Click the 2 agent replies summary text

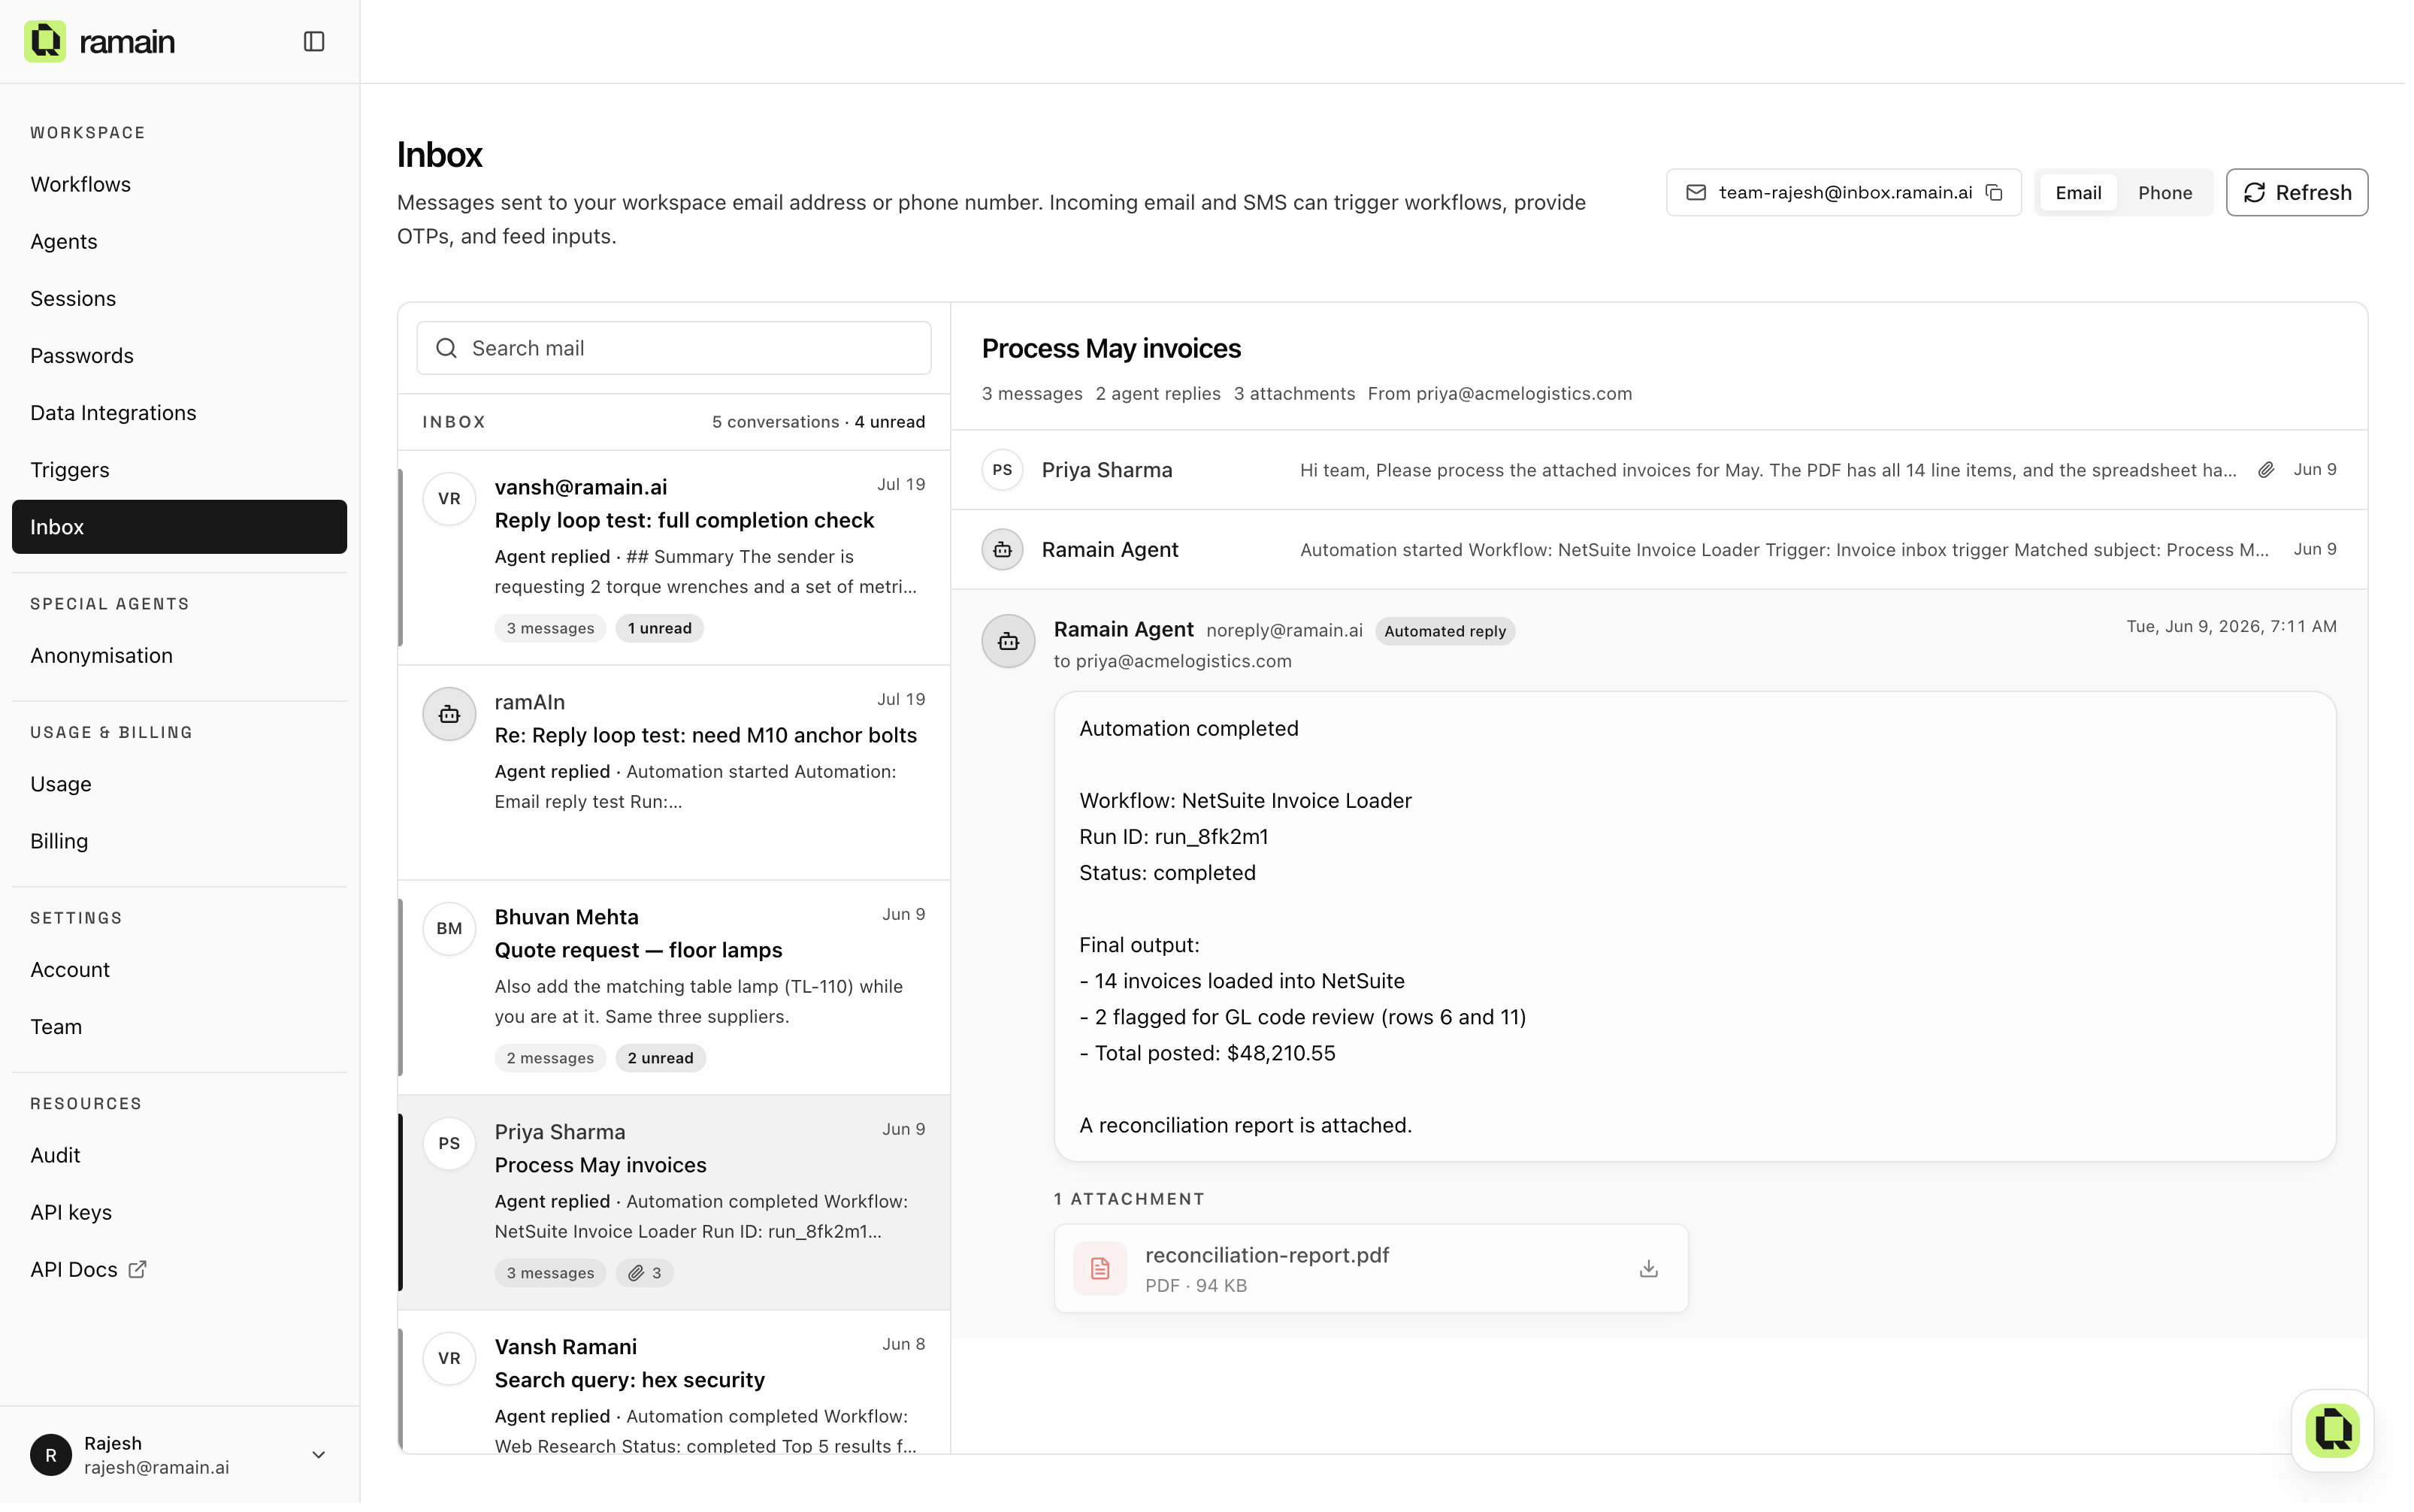(x=1159, y=394)
